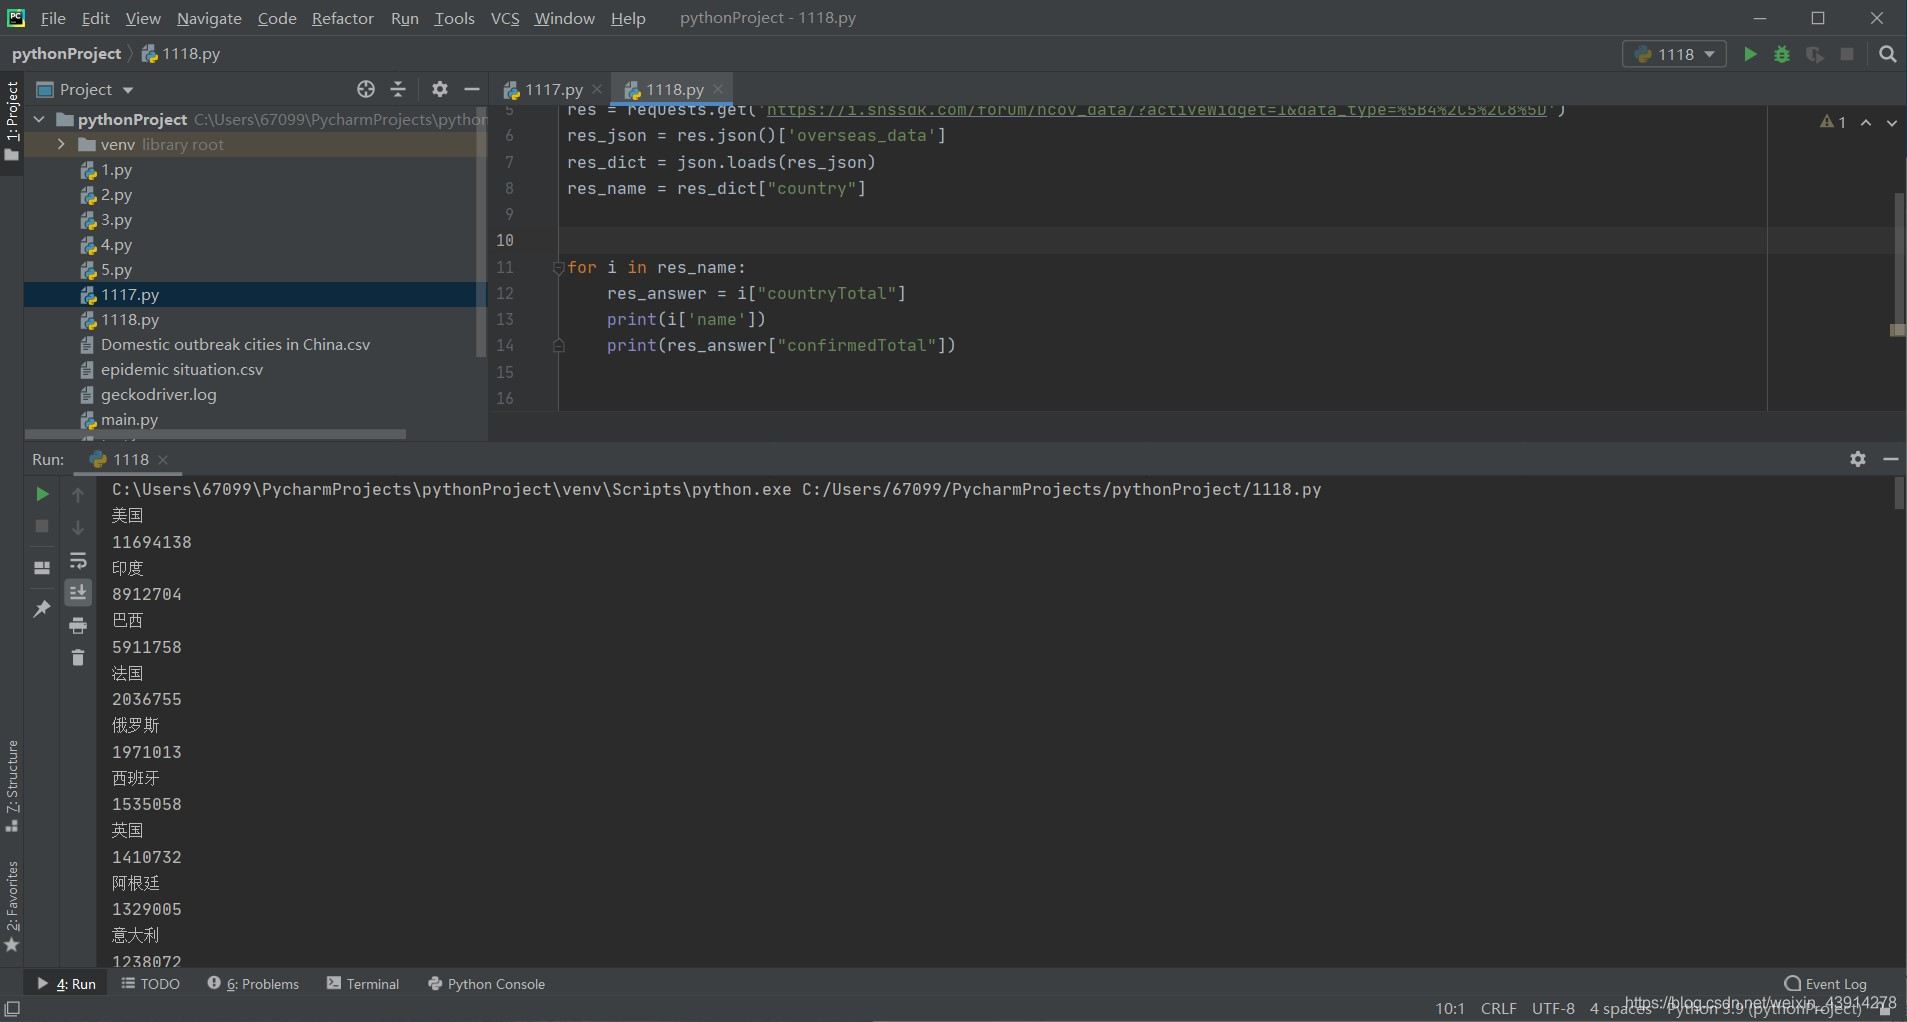1907x1022 pixels.
Task: Open the Terminal tool window
Action: pos(363,984)
